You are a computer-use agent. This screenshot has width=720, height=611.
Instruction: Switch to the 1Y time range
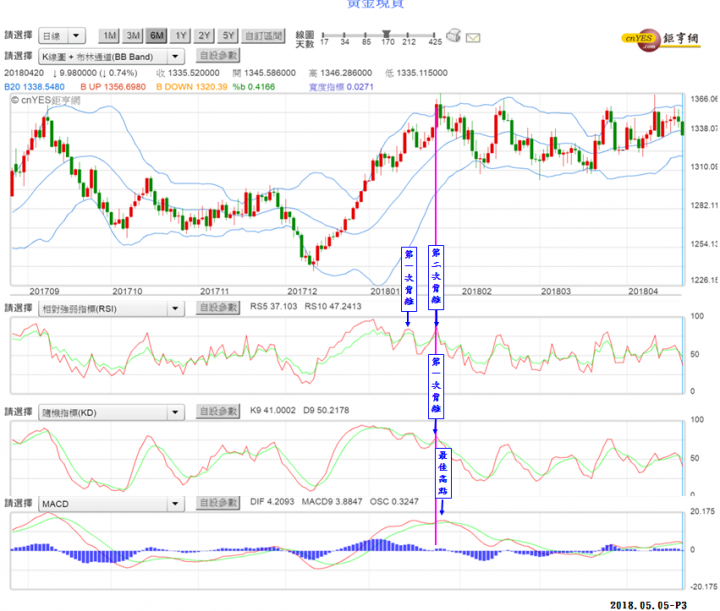pos(181,35)
